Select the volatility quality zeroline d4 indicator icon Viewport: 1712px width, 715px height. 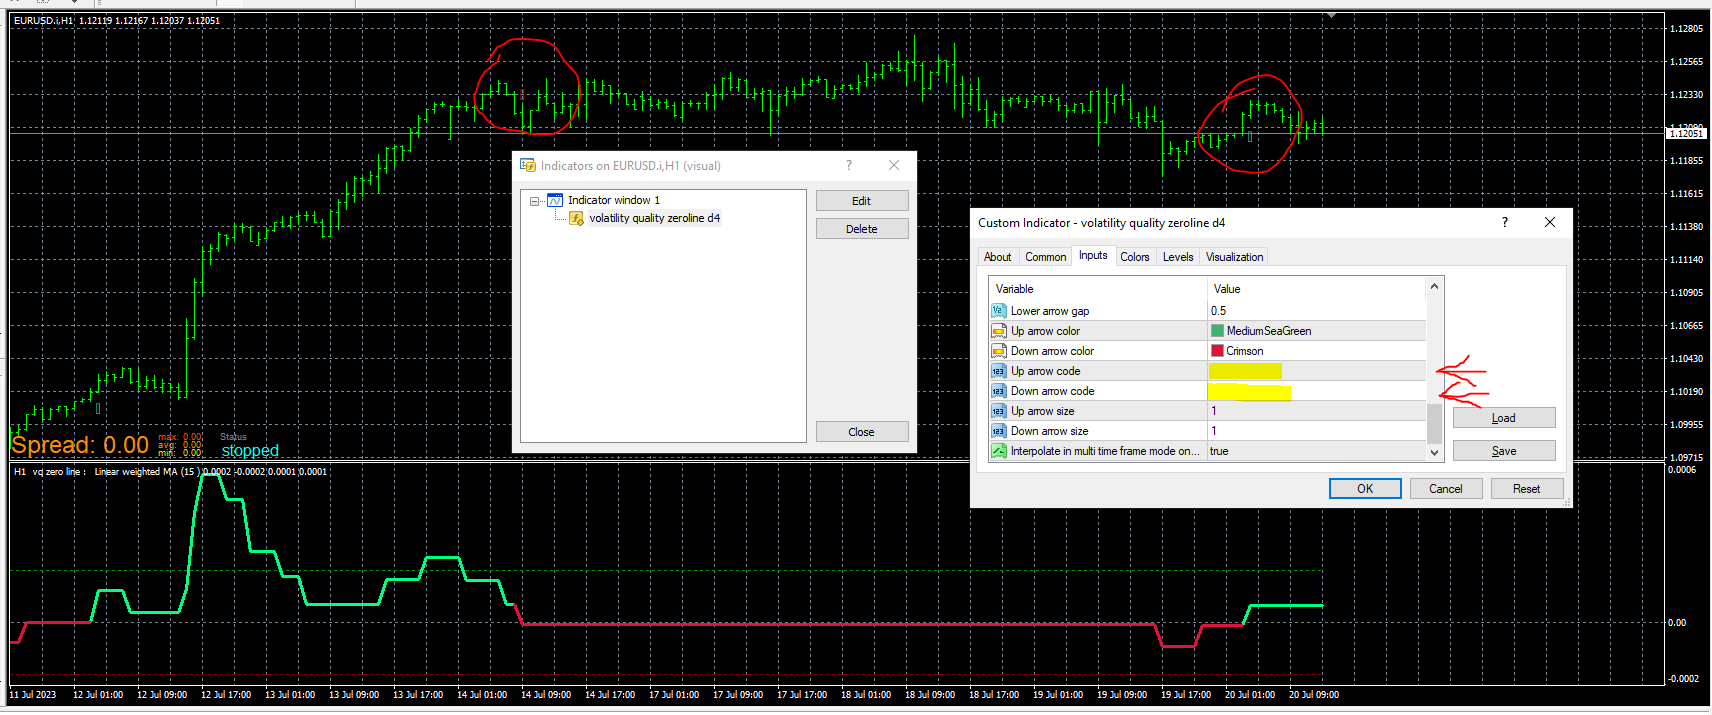point(576,218)
